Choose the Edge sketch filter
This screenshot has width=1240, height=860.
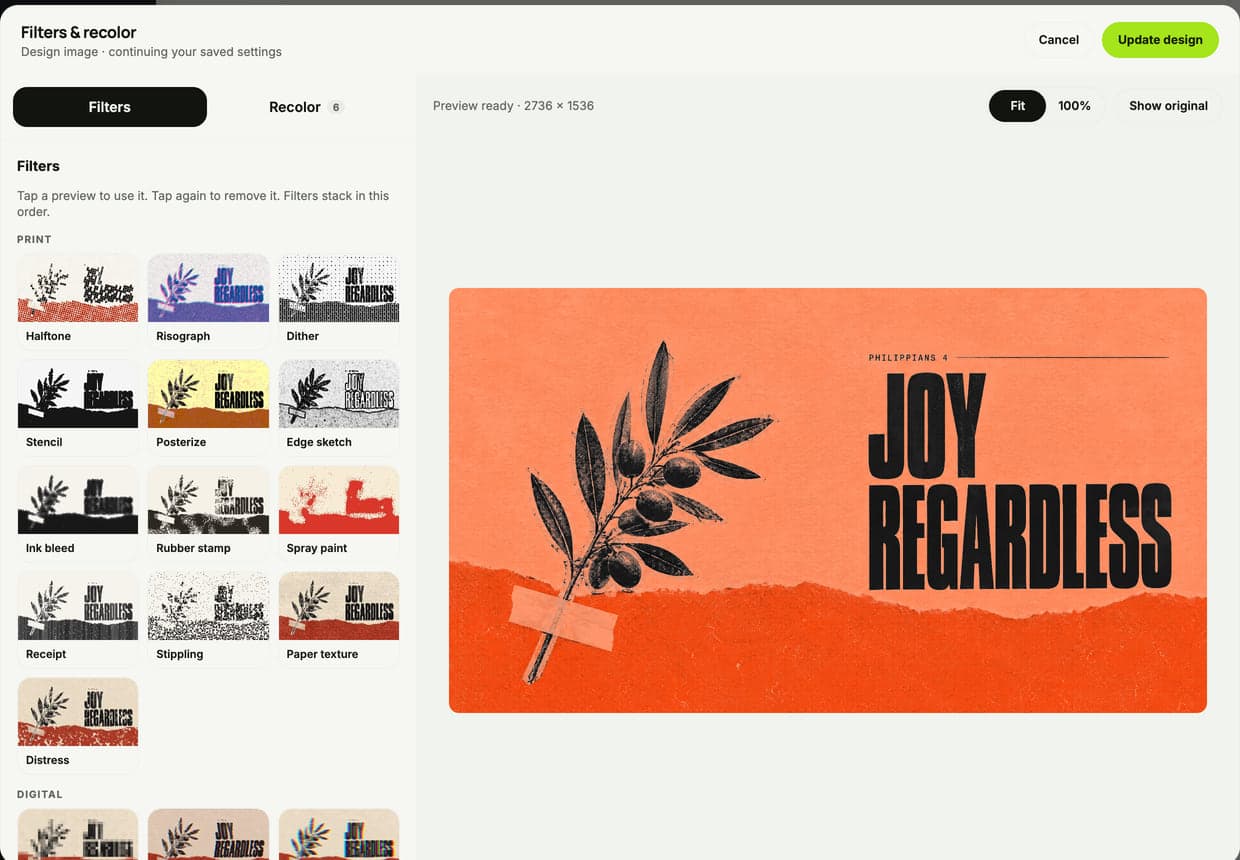point(339,406)
